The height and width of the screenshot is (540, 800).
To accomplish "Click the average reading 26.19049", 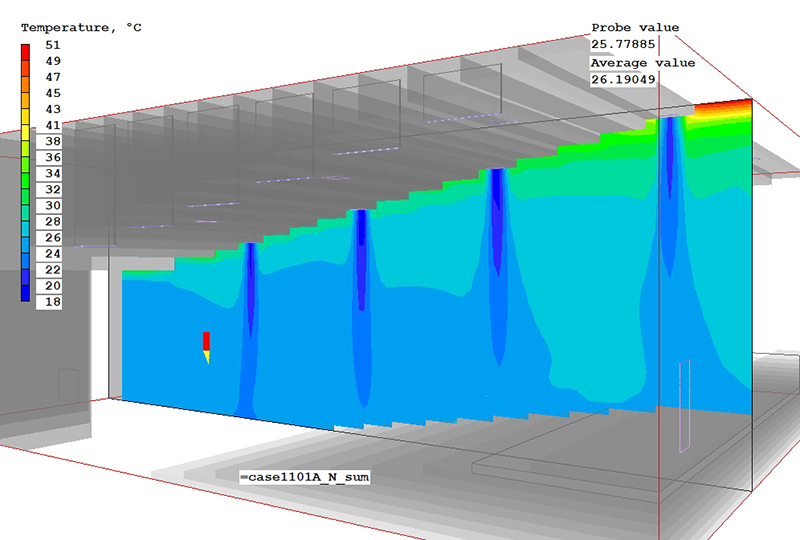I will pyautogui.click(x=623, y=80).
